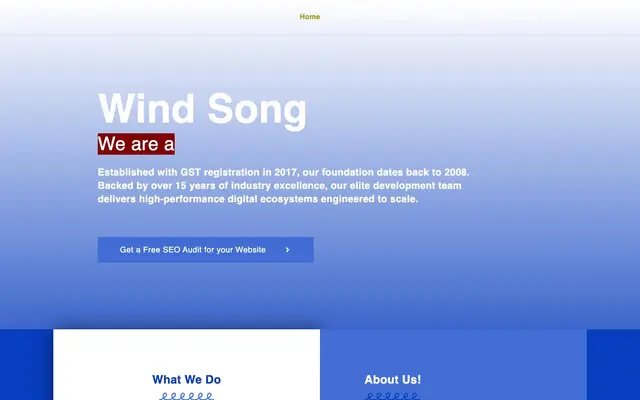Select the What We Do tab heading
This screenshot has height=400, width=640.
[187, 380]
